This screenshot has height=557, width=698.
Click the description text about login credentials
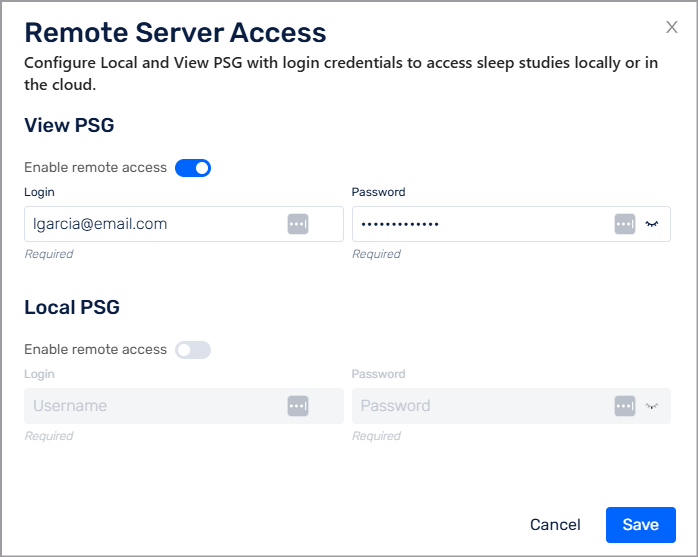(341, 73)
